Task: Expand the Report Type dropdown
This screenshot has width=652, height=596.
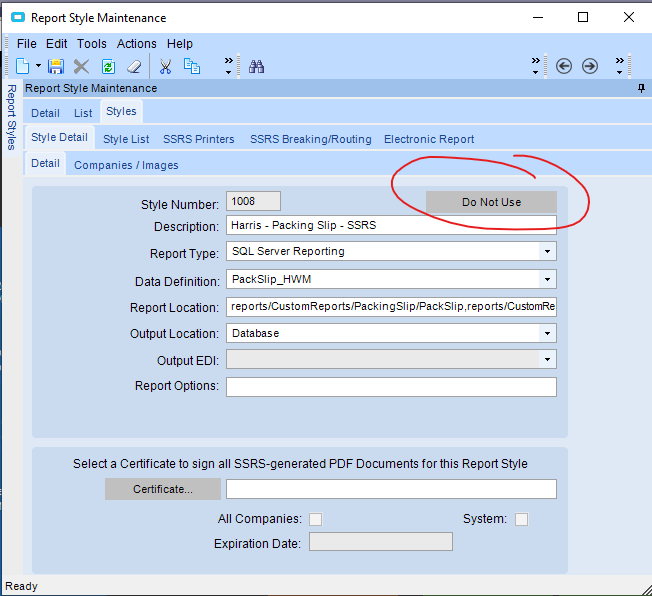Action: tap(547, 251)
